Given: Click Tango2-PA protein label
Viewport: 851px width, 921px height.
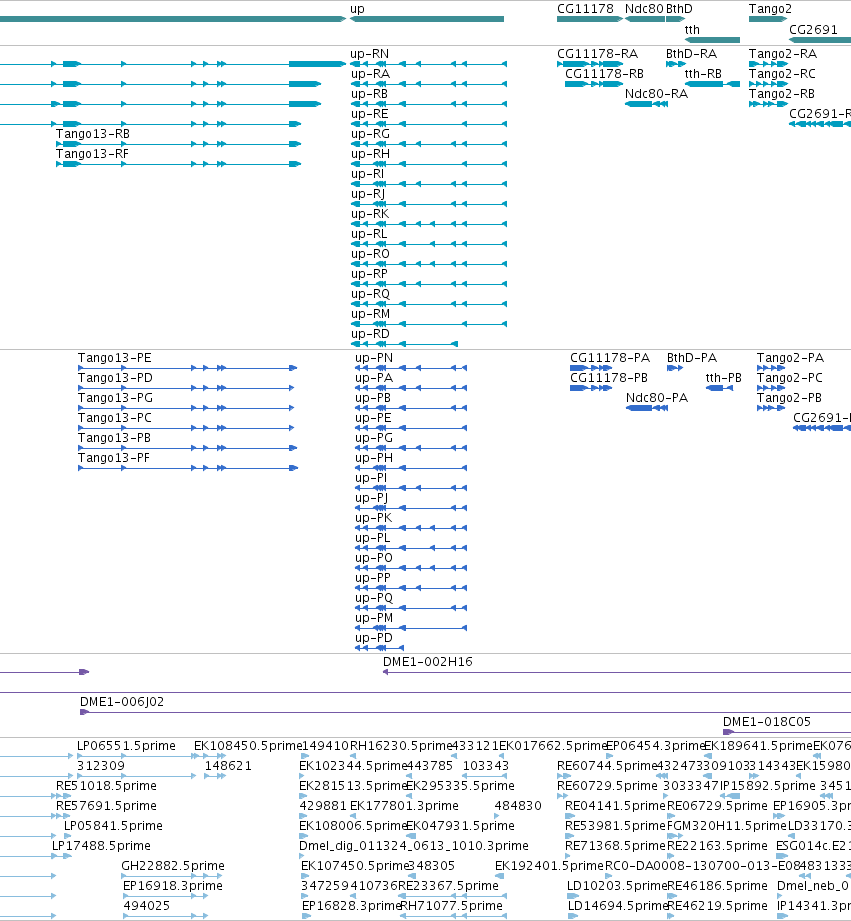Looking at the screenshot, I should click(x=790, y=358).
